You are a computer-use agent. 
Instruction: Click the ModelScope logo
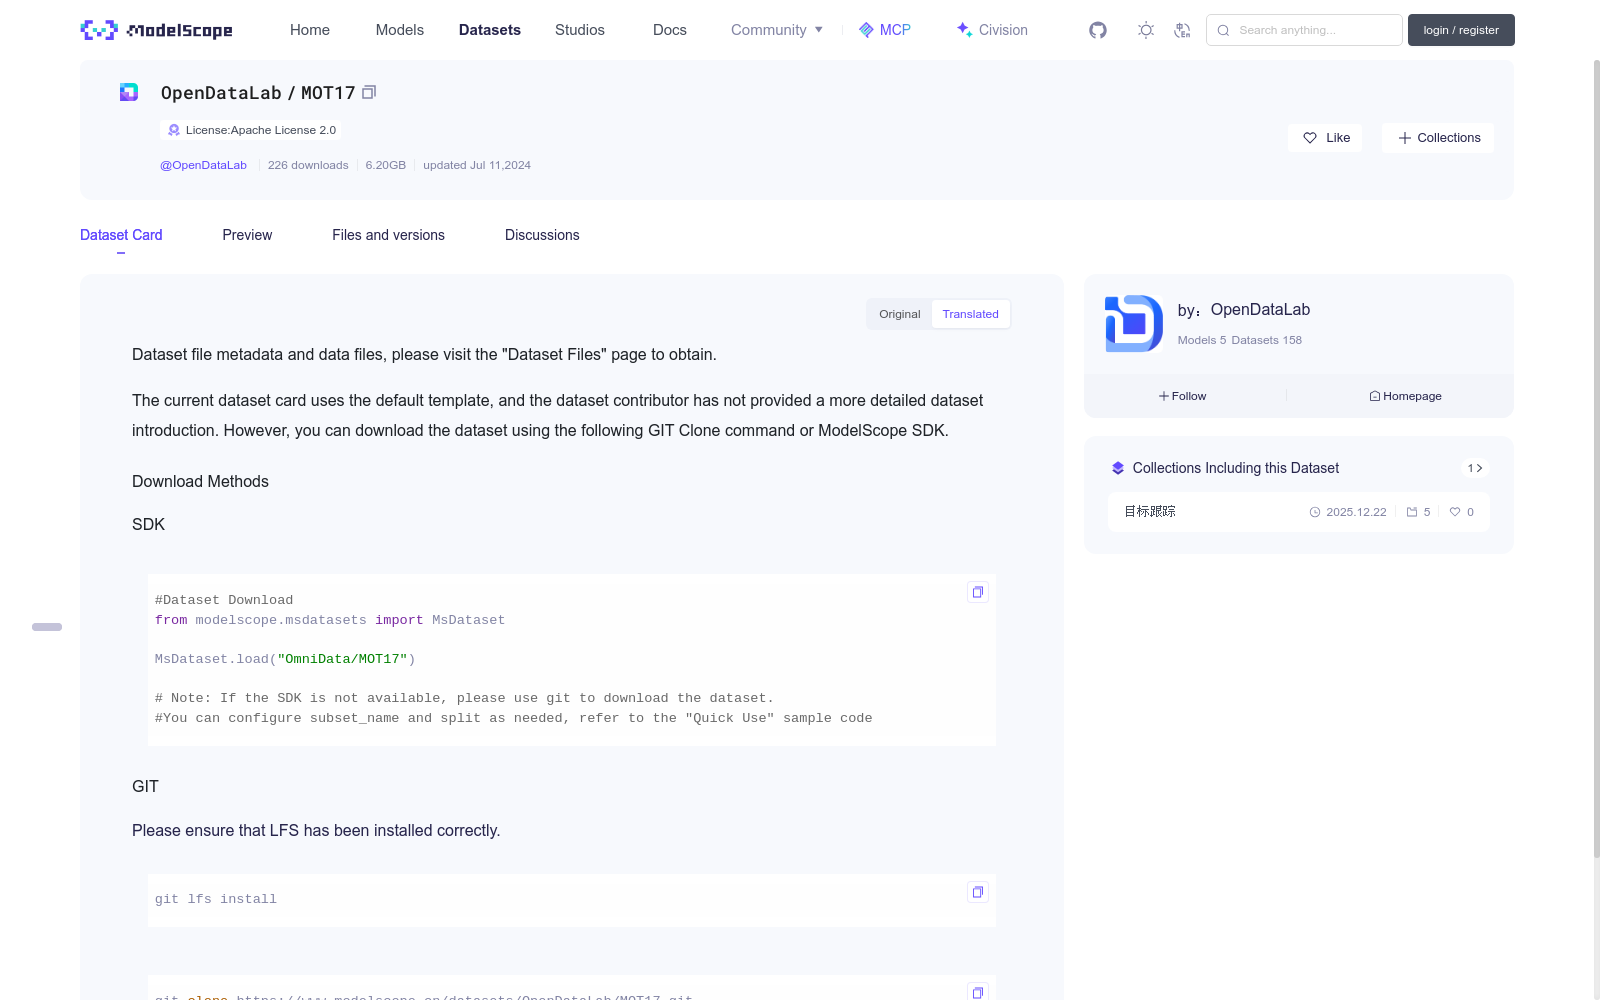coord(156,30)
